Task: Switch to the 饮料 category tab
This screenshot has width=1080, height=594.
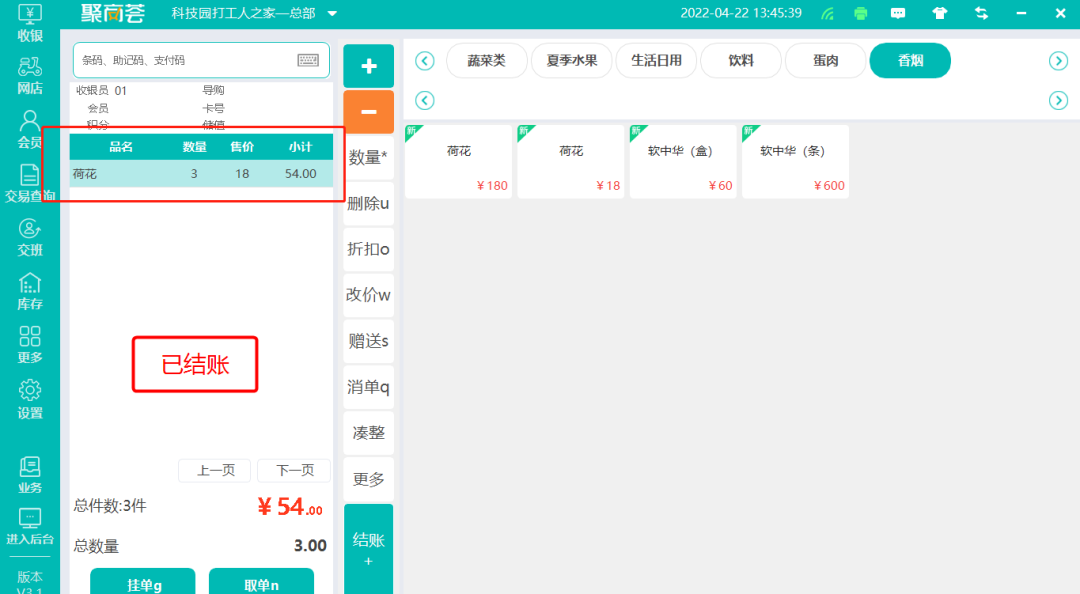Action: point(741,61)
